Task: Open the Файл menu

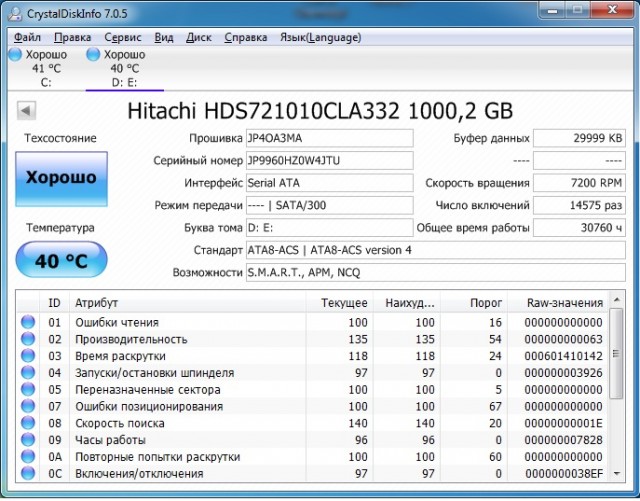Action: [x=27, y=38]
